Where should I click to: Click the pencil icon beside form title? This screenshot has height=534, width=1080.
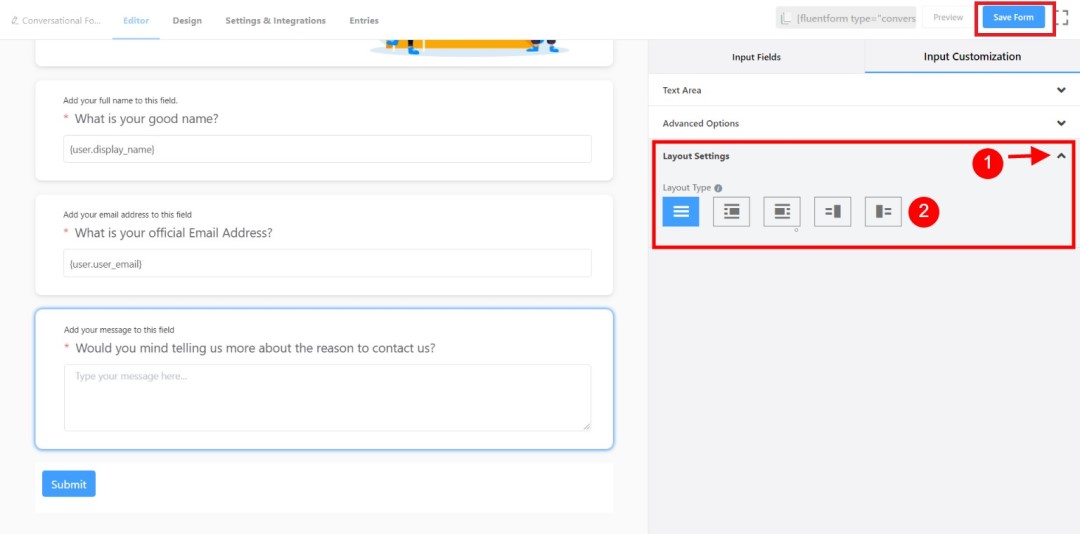click(x=15, y=21)
